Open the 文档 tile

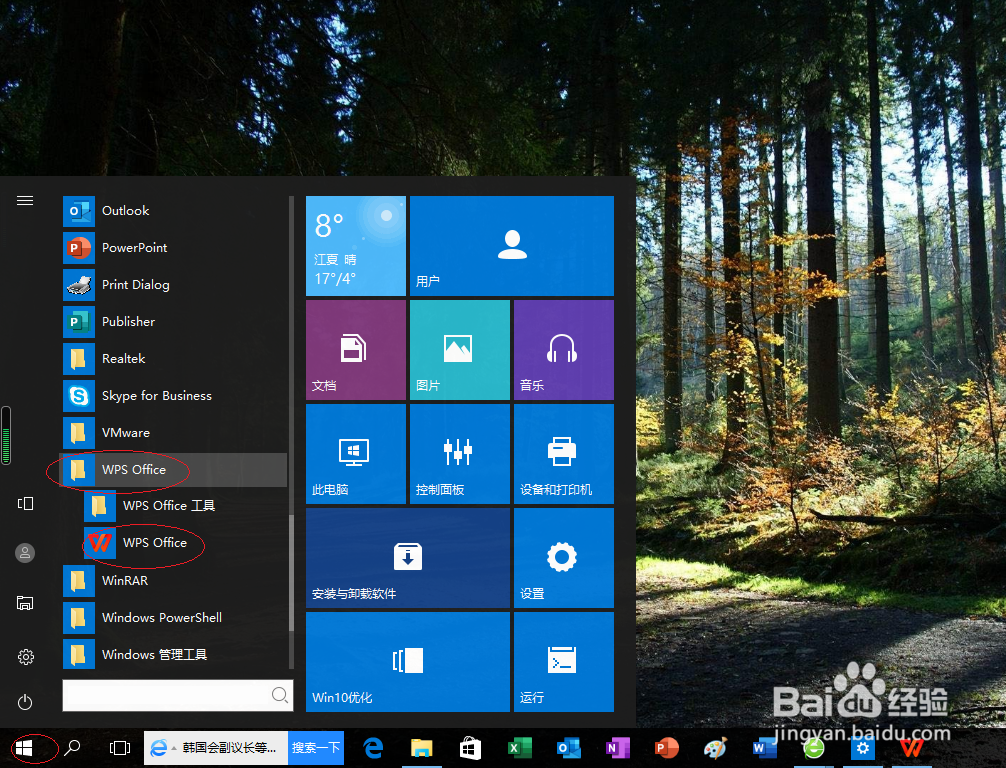[x=356, y=350]
